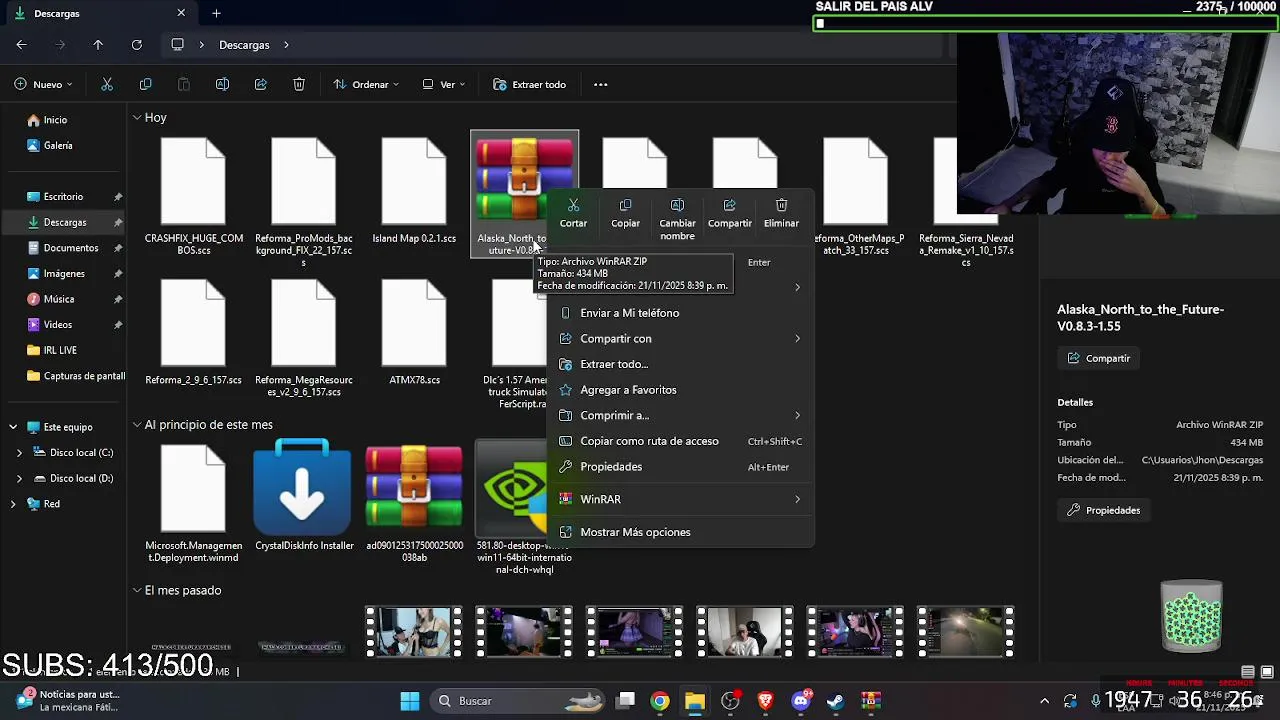Select CRASHFIX_HUGE_COMBOS.scs file
1280x720 pixels.
tap(194, 196)
